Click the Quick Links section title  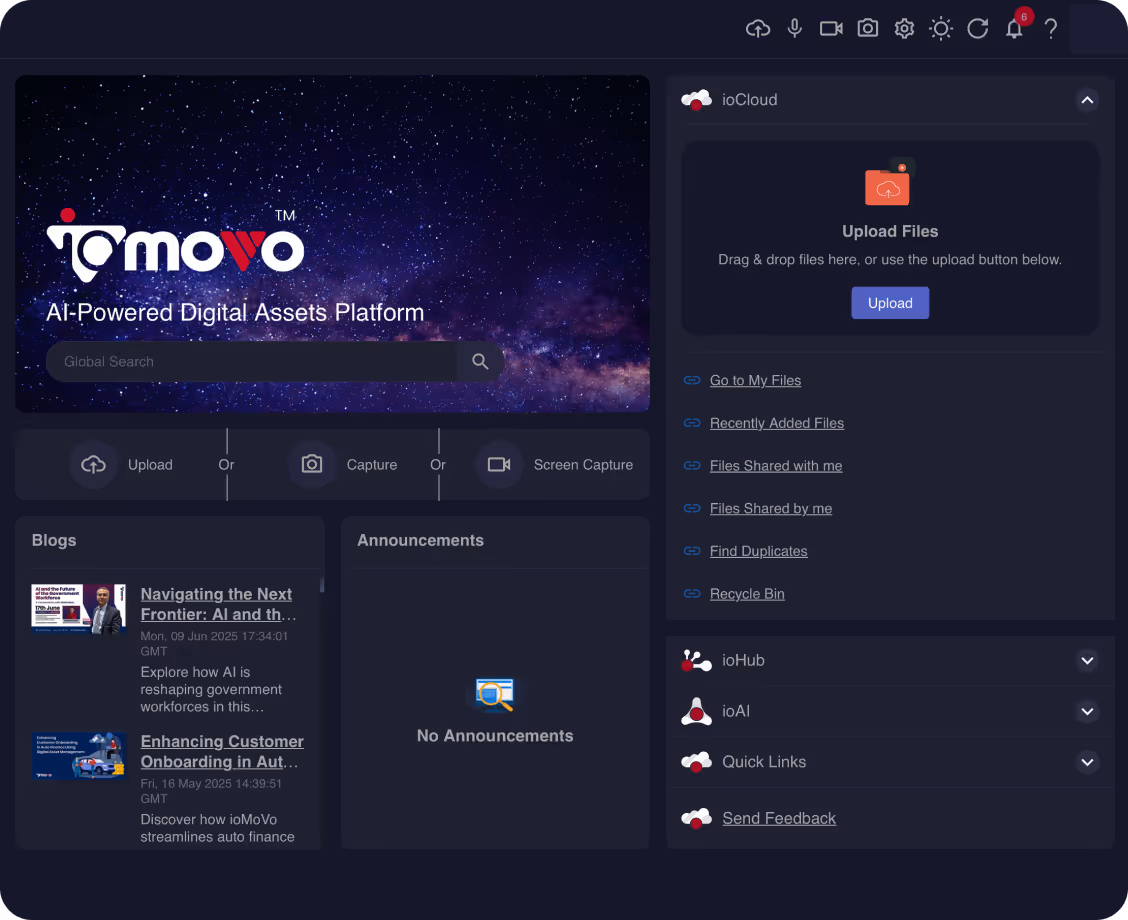coord(764,762)
